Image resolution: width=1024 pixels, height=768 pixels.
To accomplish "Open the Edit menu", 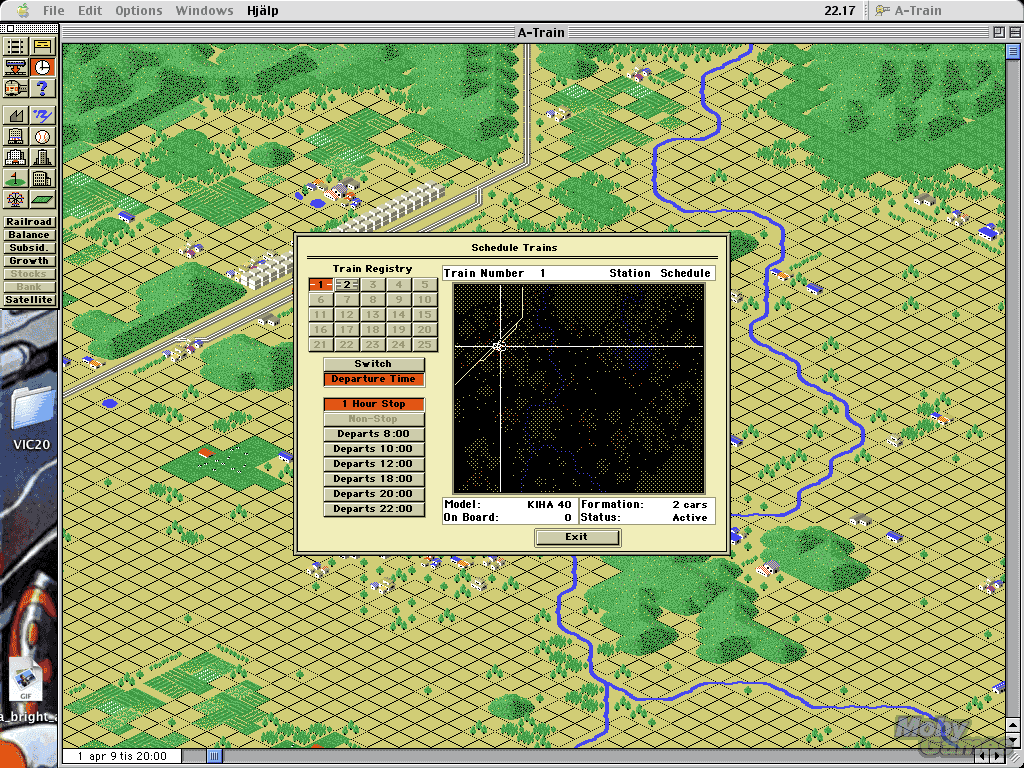I will click(89, 10).
